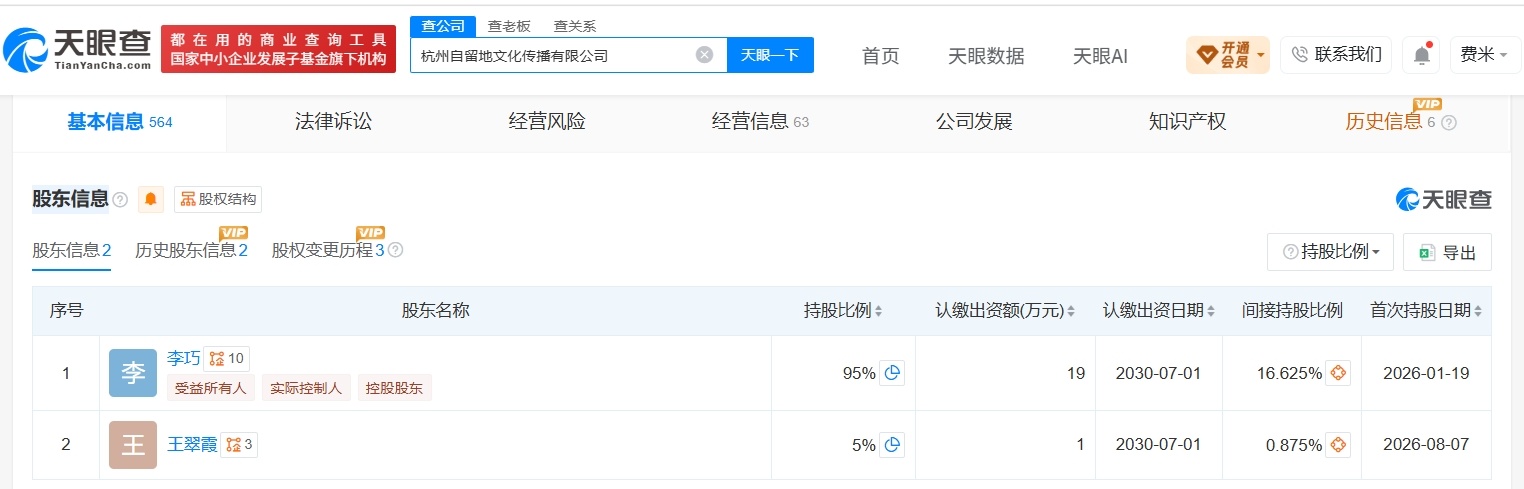Click the 天眼一下 search button

[770, 55]
